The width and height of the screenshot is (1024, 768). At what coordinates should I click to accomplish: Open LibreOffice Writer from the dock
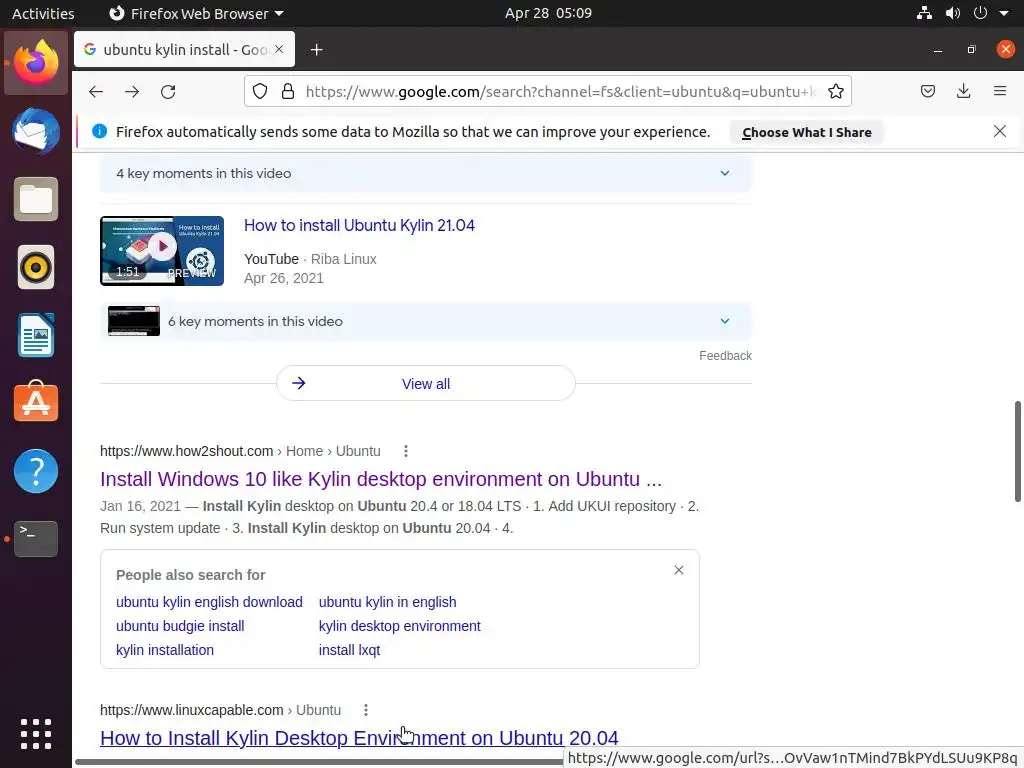(x=36, y=335)
